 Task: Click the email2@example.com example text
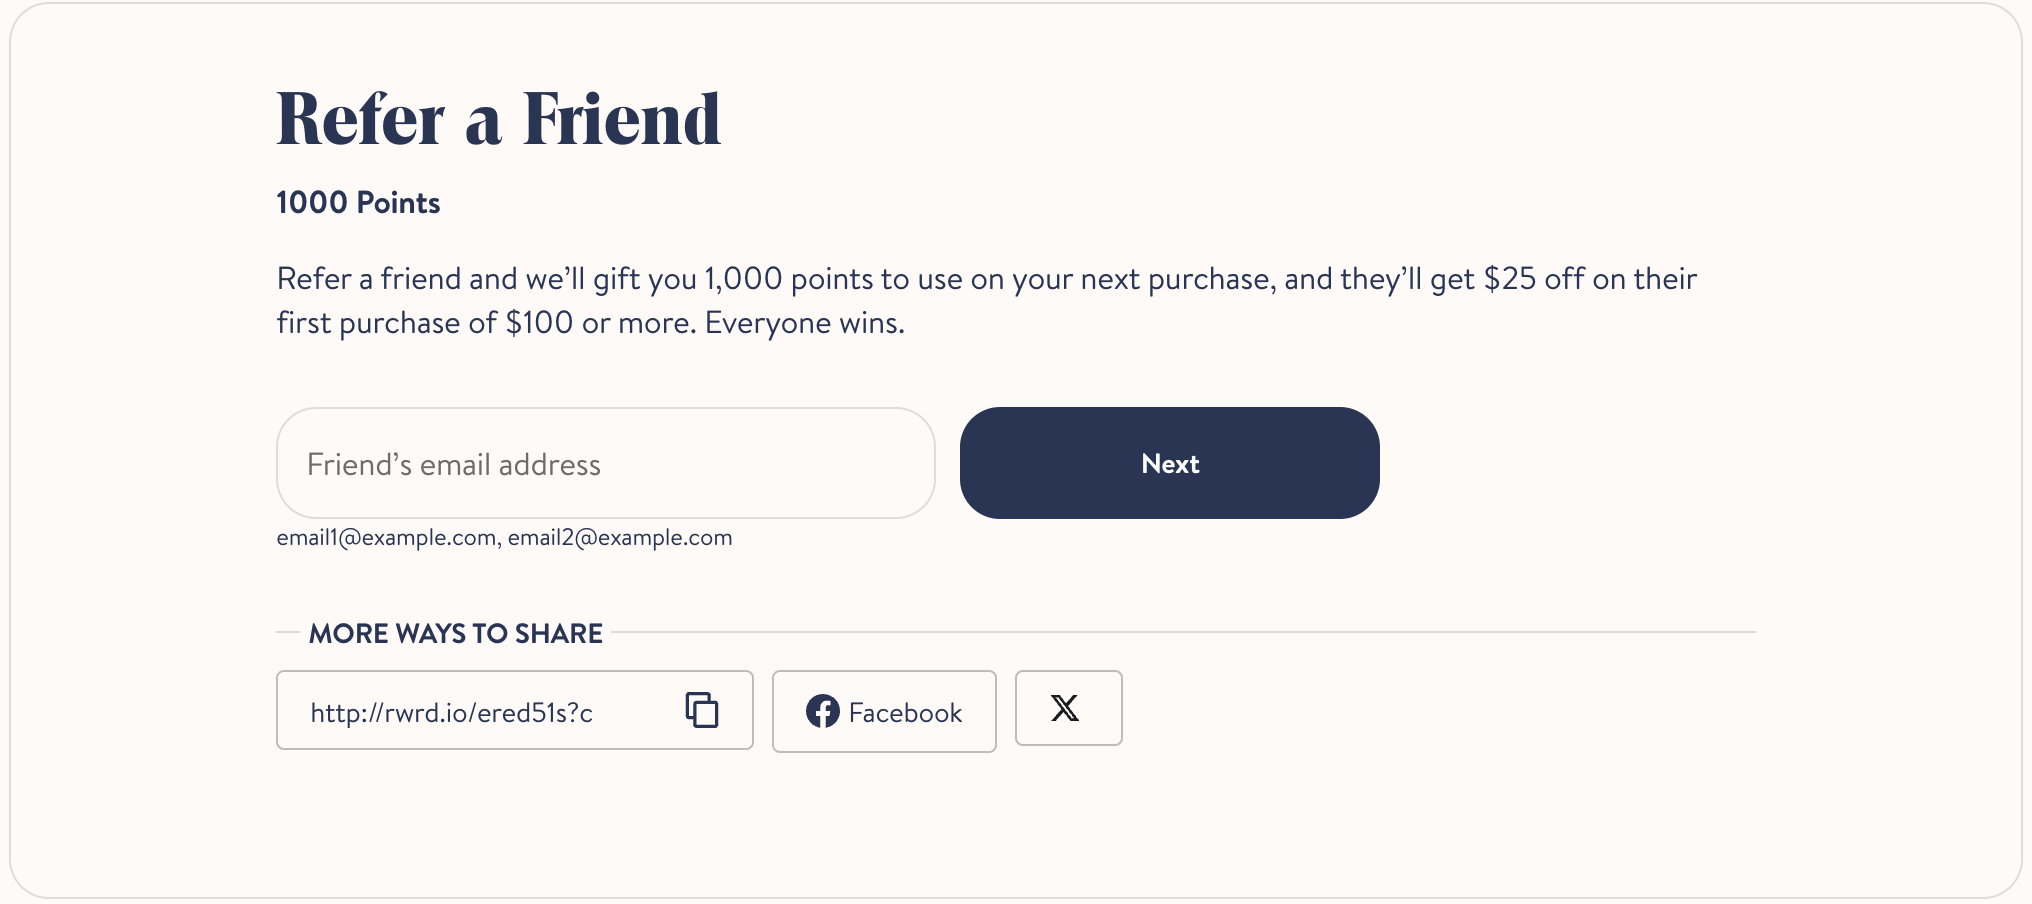pos(620,538)
